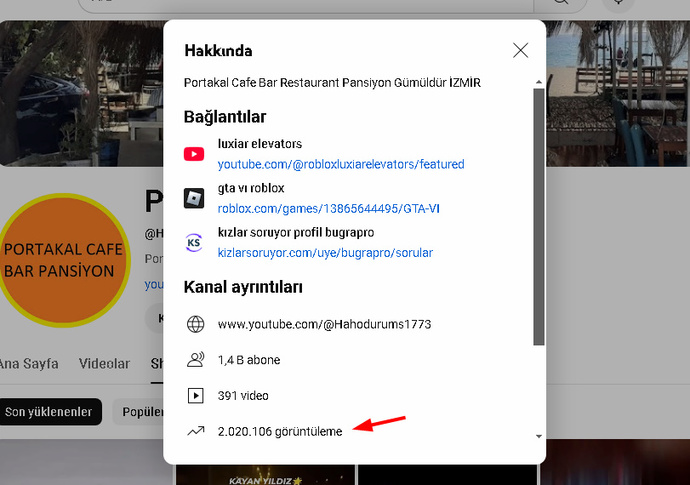Click the dialog scrollbar down arrow

click(539, 436)
